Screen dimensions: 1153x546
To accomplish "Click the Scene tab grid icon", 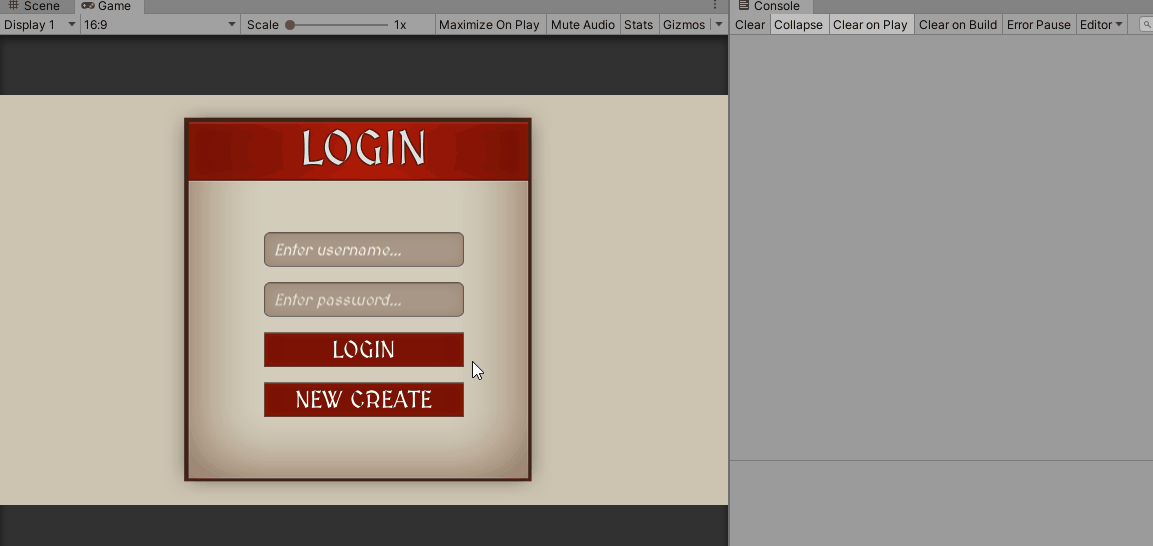I will tap(13, 6).
